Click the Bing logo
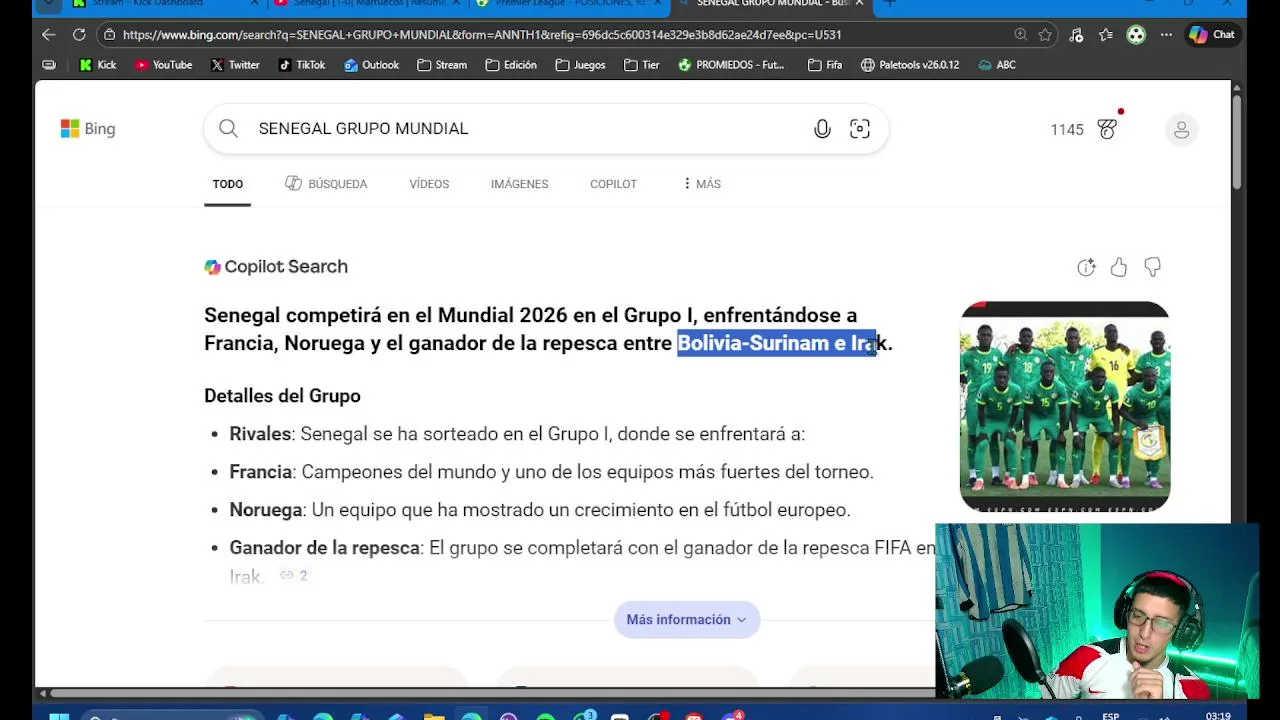Screen dimensions: 1280x720 (x=88, y=129)
